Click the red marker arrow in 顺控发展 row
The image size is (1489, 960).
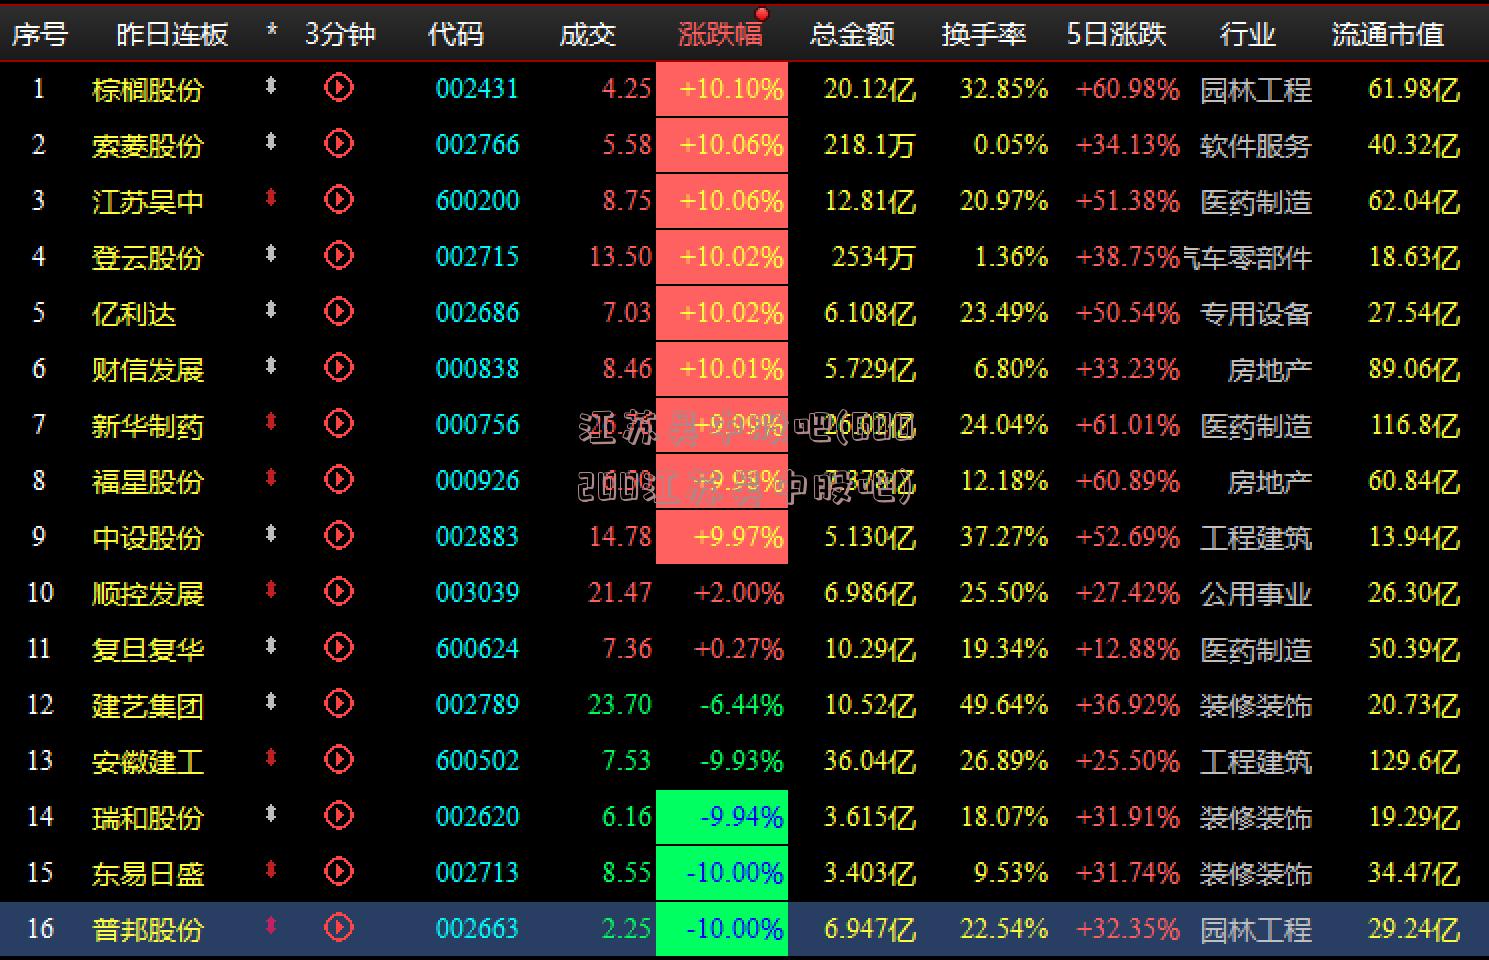[x=270, y=590]
